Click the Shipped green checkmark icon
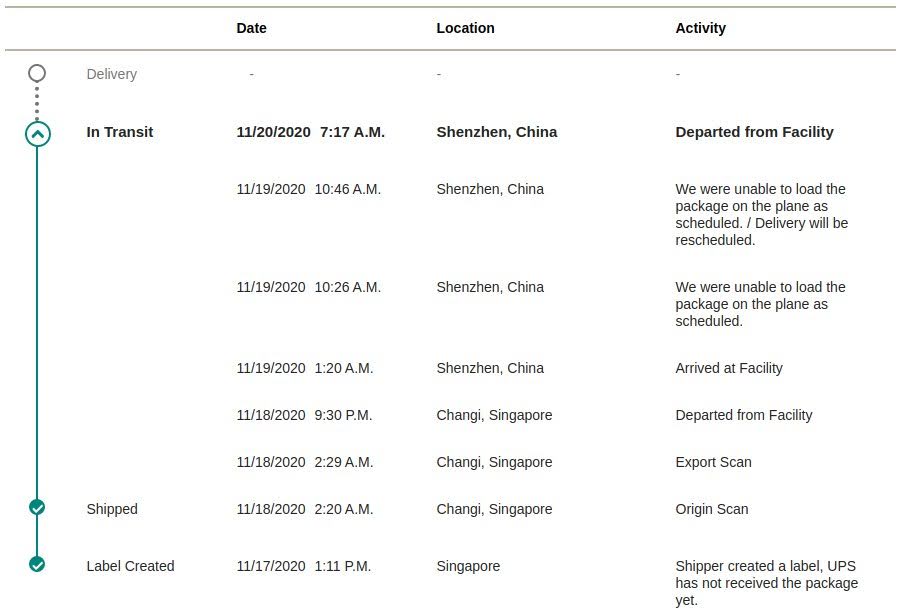This screenshot has width=903, height=615. pyautogui.click(x=37, y=507)
